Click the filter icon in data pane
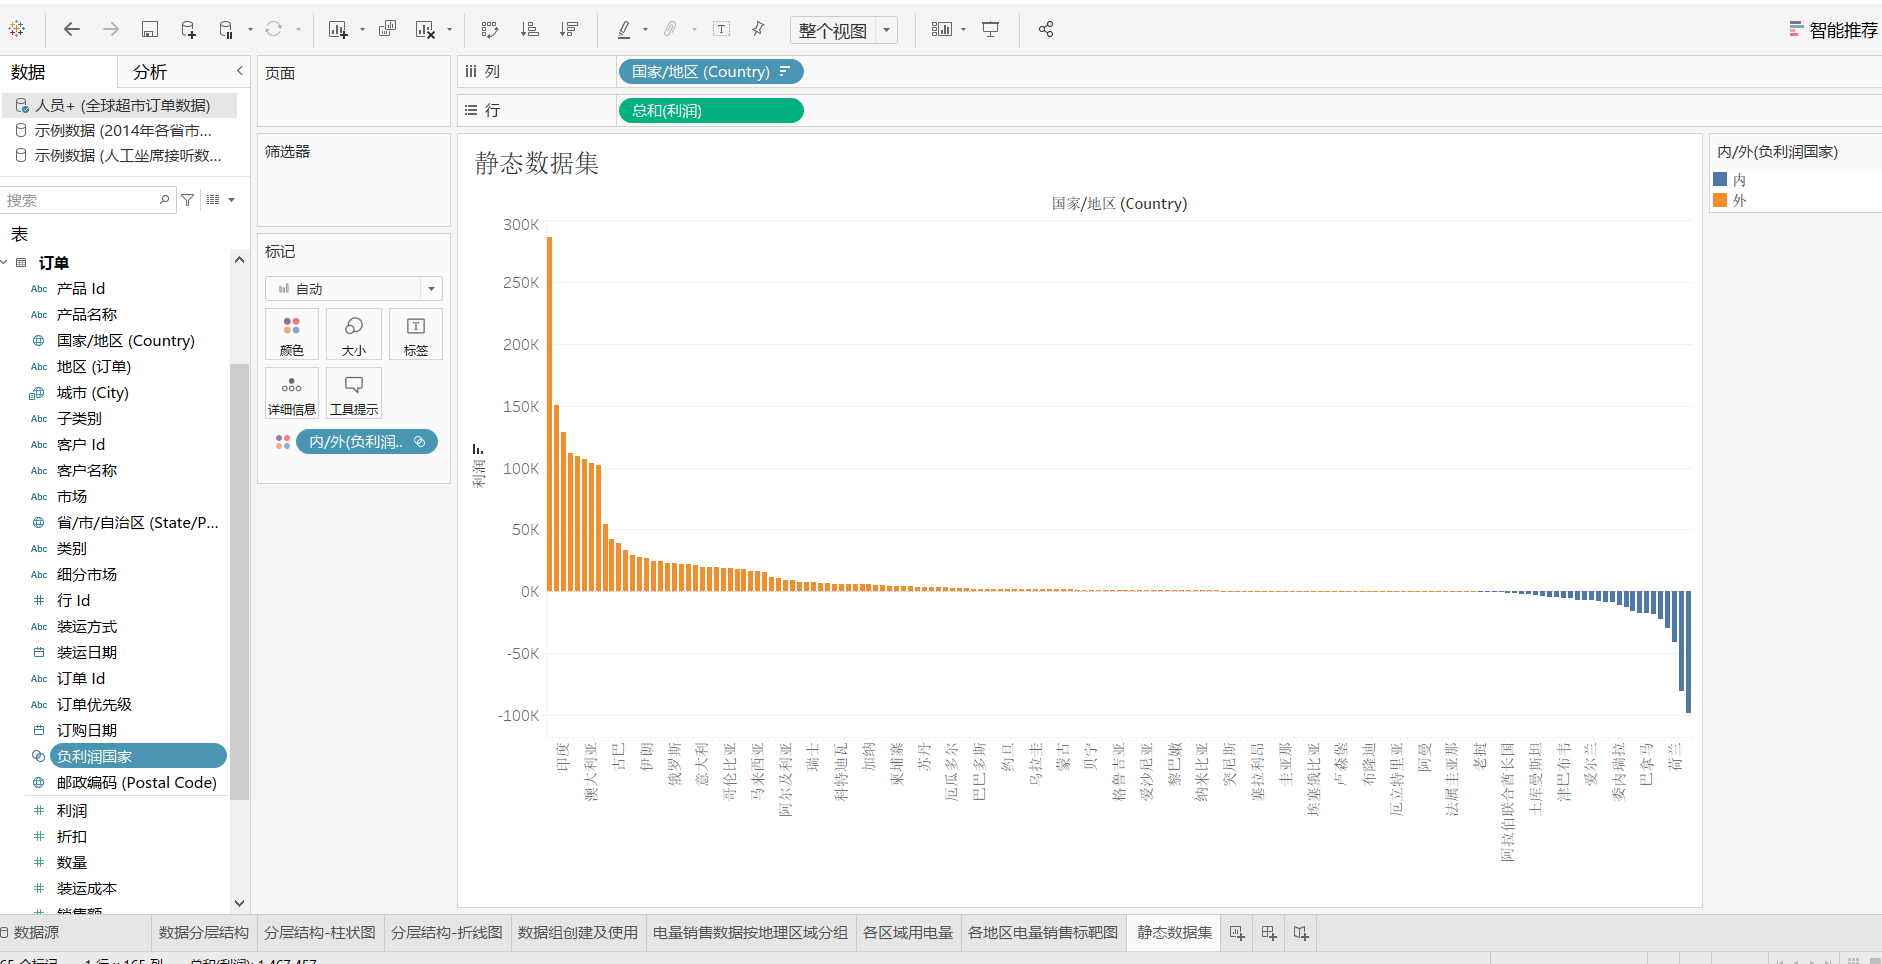Screen dimensions: 1882x964 click(187, 200)
